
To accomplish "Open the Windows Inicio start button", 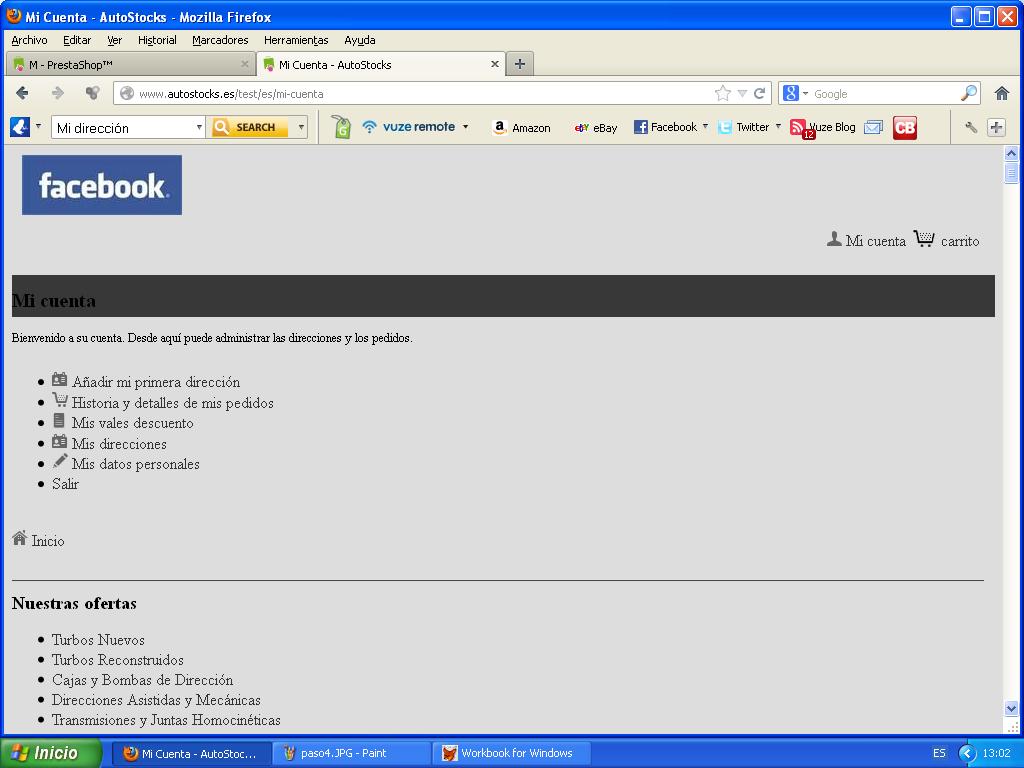I will point(50,753).
